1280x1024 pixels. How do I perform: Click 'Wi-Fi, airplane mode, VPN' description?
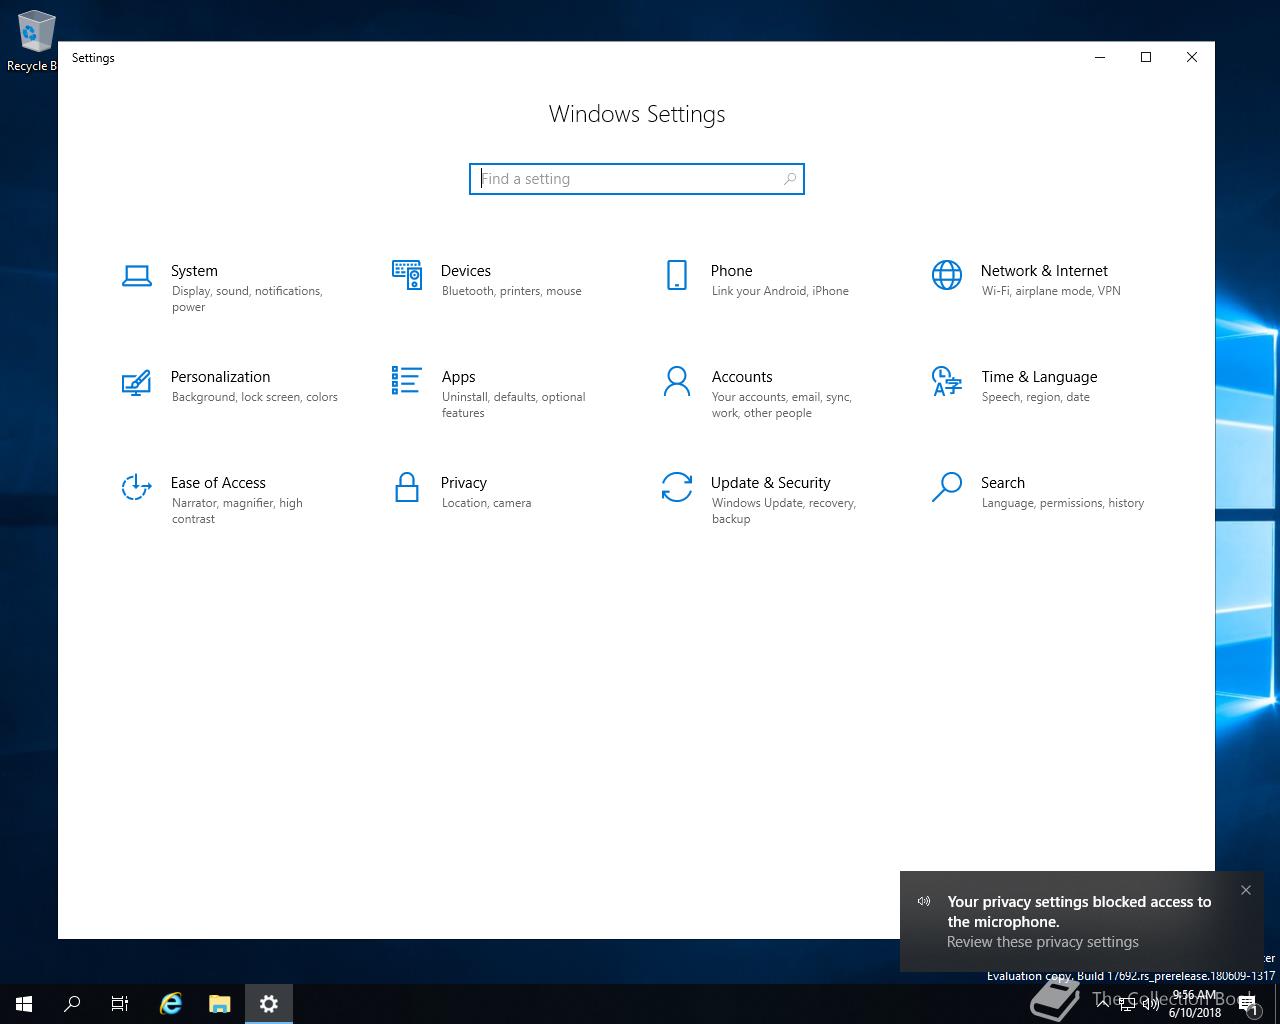point(1051,291)
